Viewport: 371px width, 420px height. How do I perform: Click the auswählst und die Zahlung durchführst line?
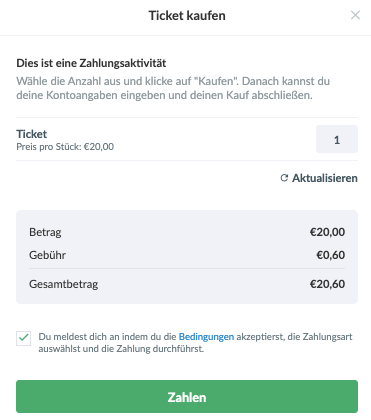121,349
